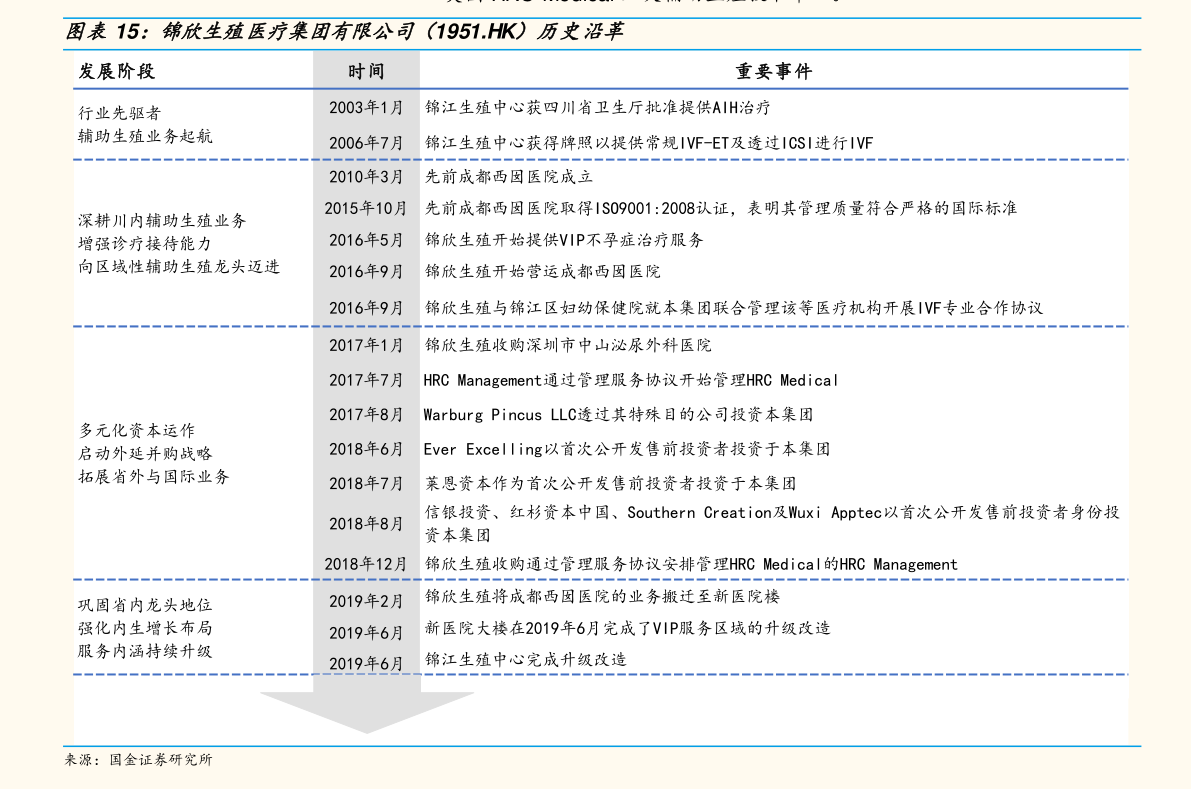The height and width of the screenshot is (789, 1191).
Task: Click stage text 服务内涵持续升级
Action: coord(145,652)
